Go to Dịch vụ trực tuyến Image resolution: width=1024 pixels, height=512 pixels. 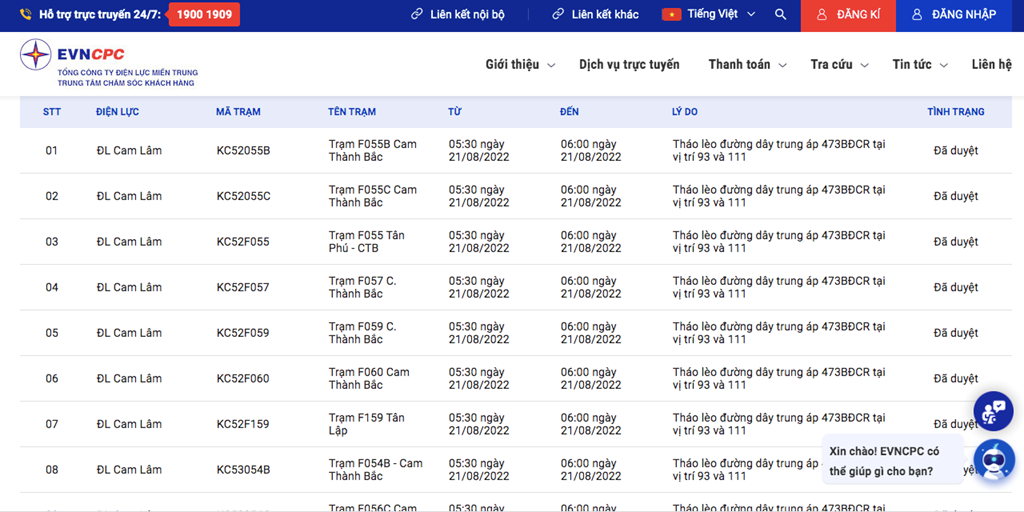[x=629, y=65]
